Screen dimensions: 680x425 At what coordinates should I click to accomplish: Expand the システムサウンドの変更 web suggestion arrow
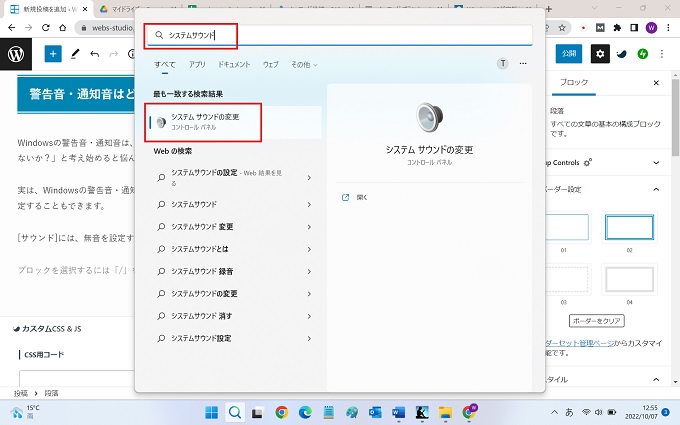(x=309, y=294)
